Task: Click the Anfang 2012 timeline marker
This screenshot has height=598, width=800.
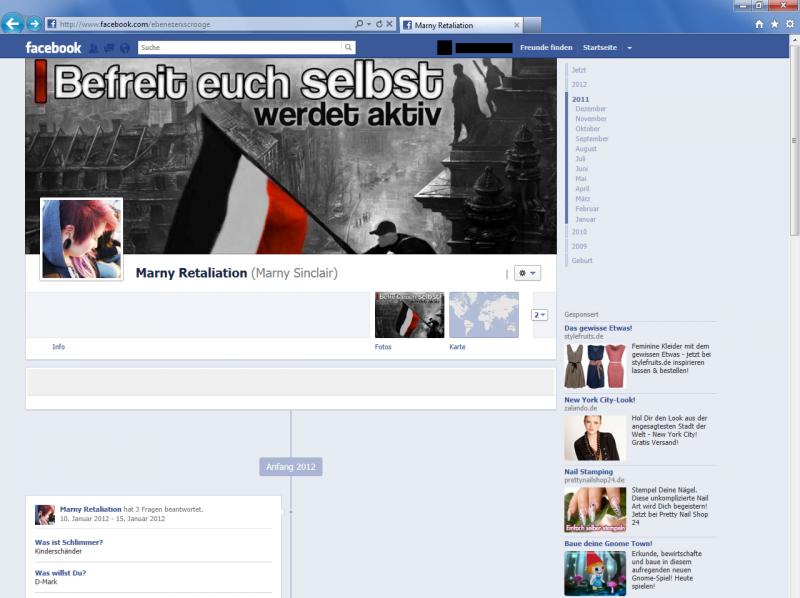Action: pos(289,464)
